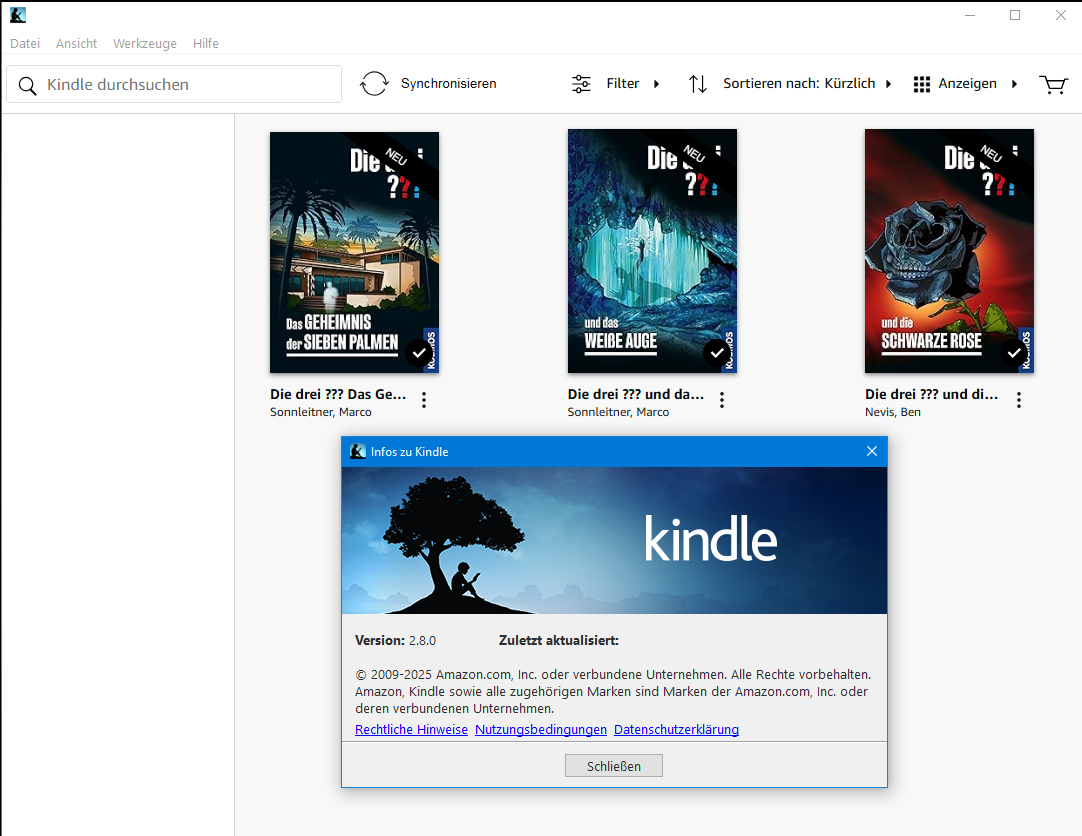Click the grid view Anzeigen icon
The width and height of the screenshot is (1082, 836).
coord(922,84)
